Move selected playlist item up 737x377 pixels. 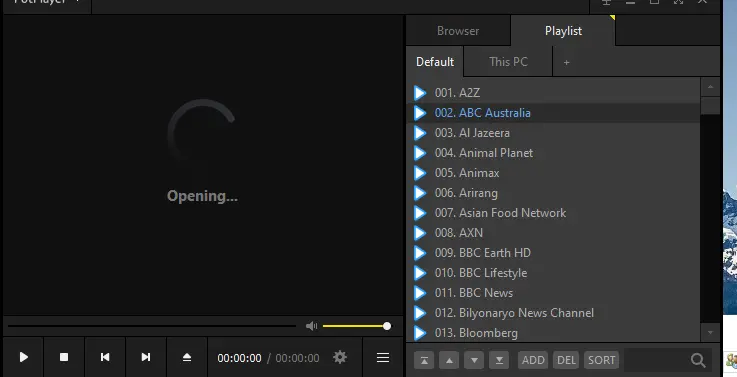[449, 361]
